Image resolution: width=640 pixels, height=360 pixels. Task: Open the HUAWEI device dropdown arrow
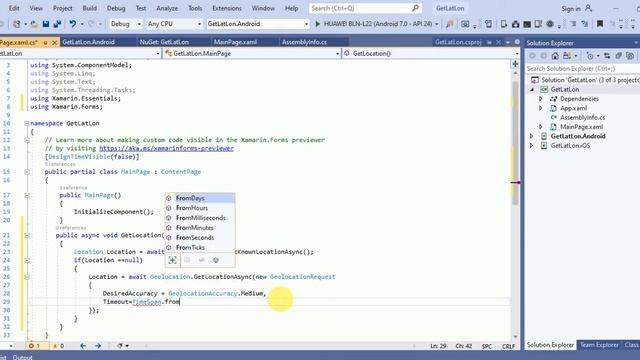coord(437,24)
